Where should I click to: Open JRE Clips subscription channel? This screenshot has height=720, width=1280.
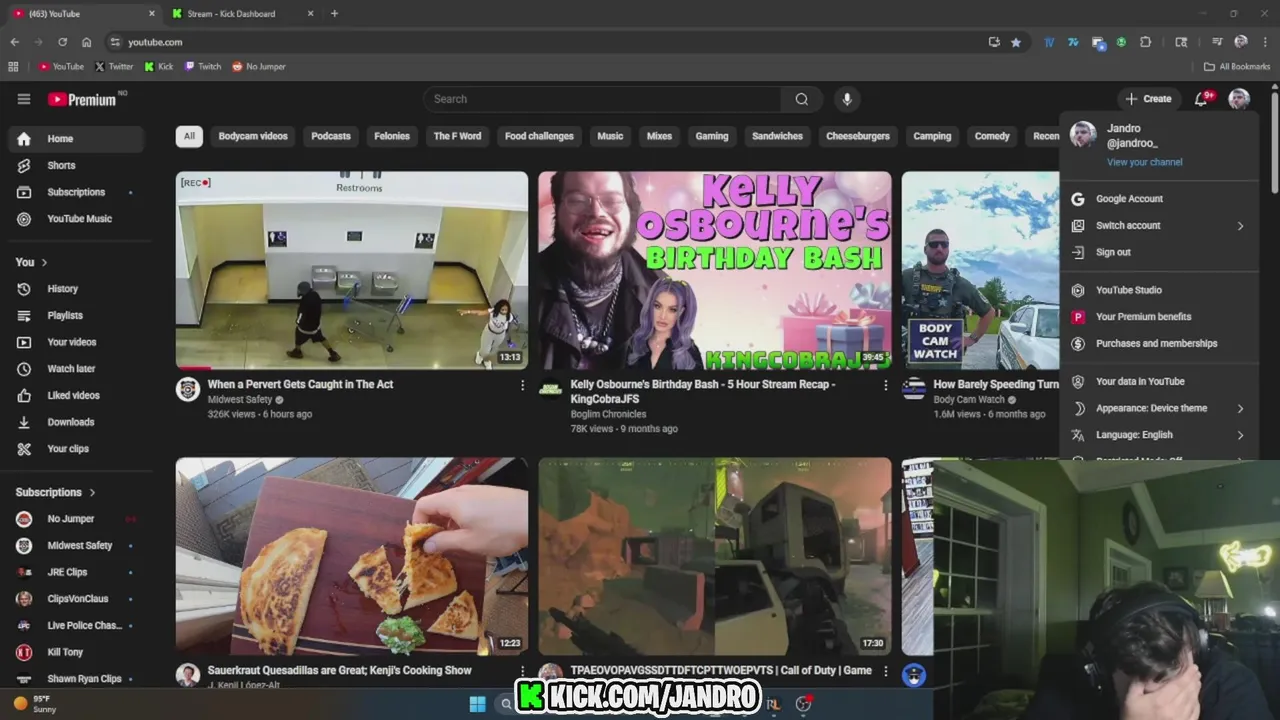76,572
